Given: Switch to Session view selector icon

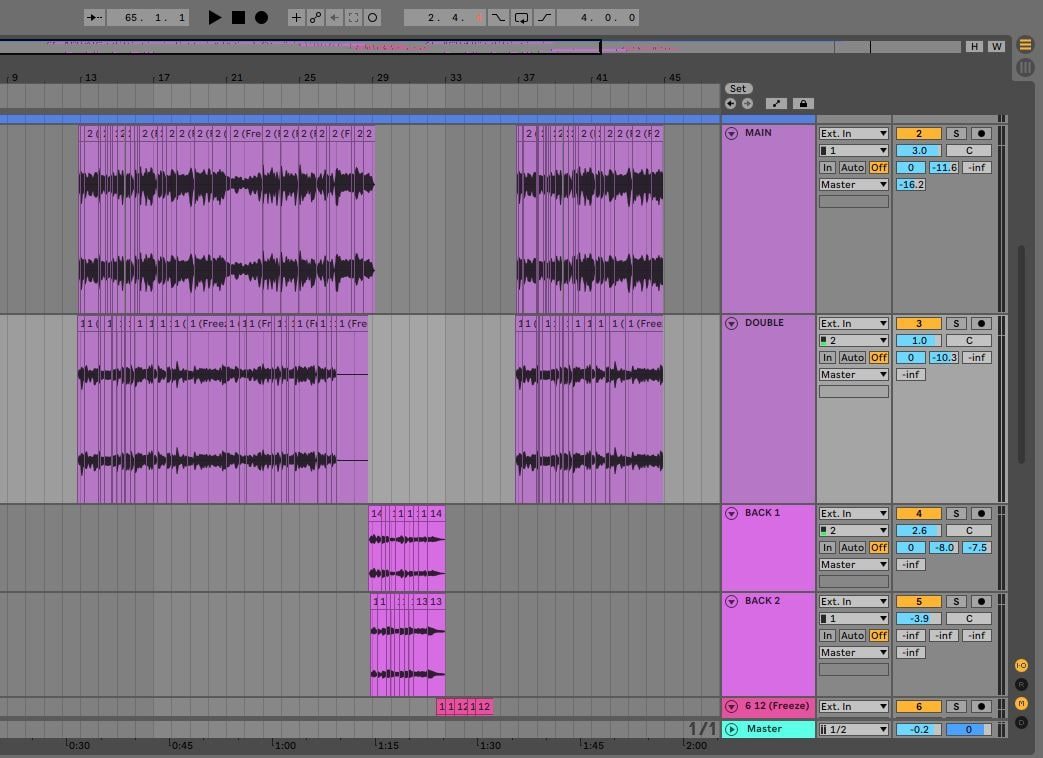Looking at the screenshot, I should click(1025, 67).
